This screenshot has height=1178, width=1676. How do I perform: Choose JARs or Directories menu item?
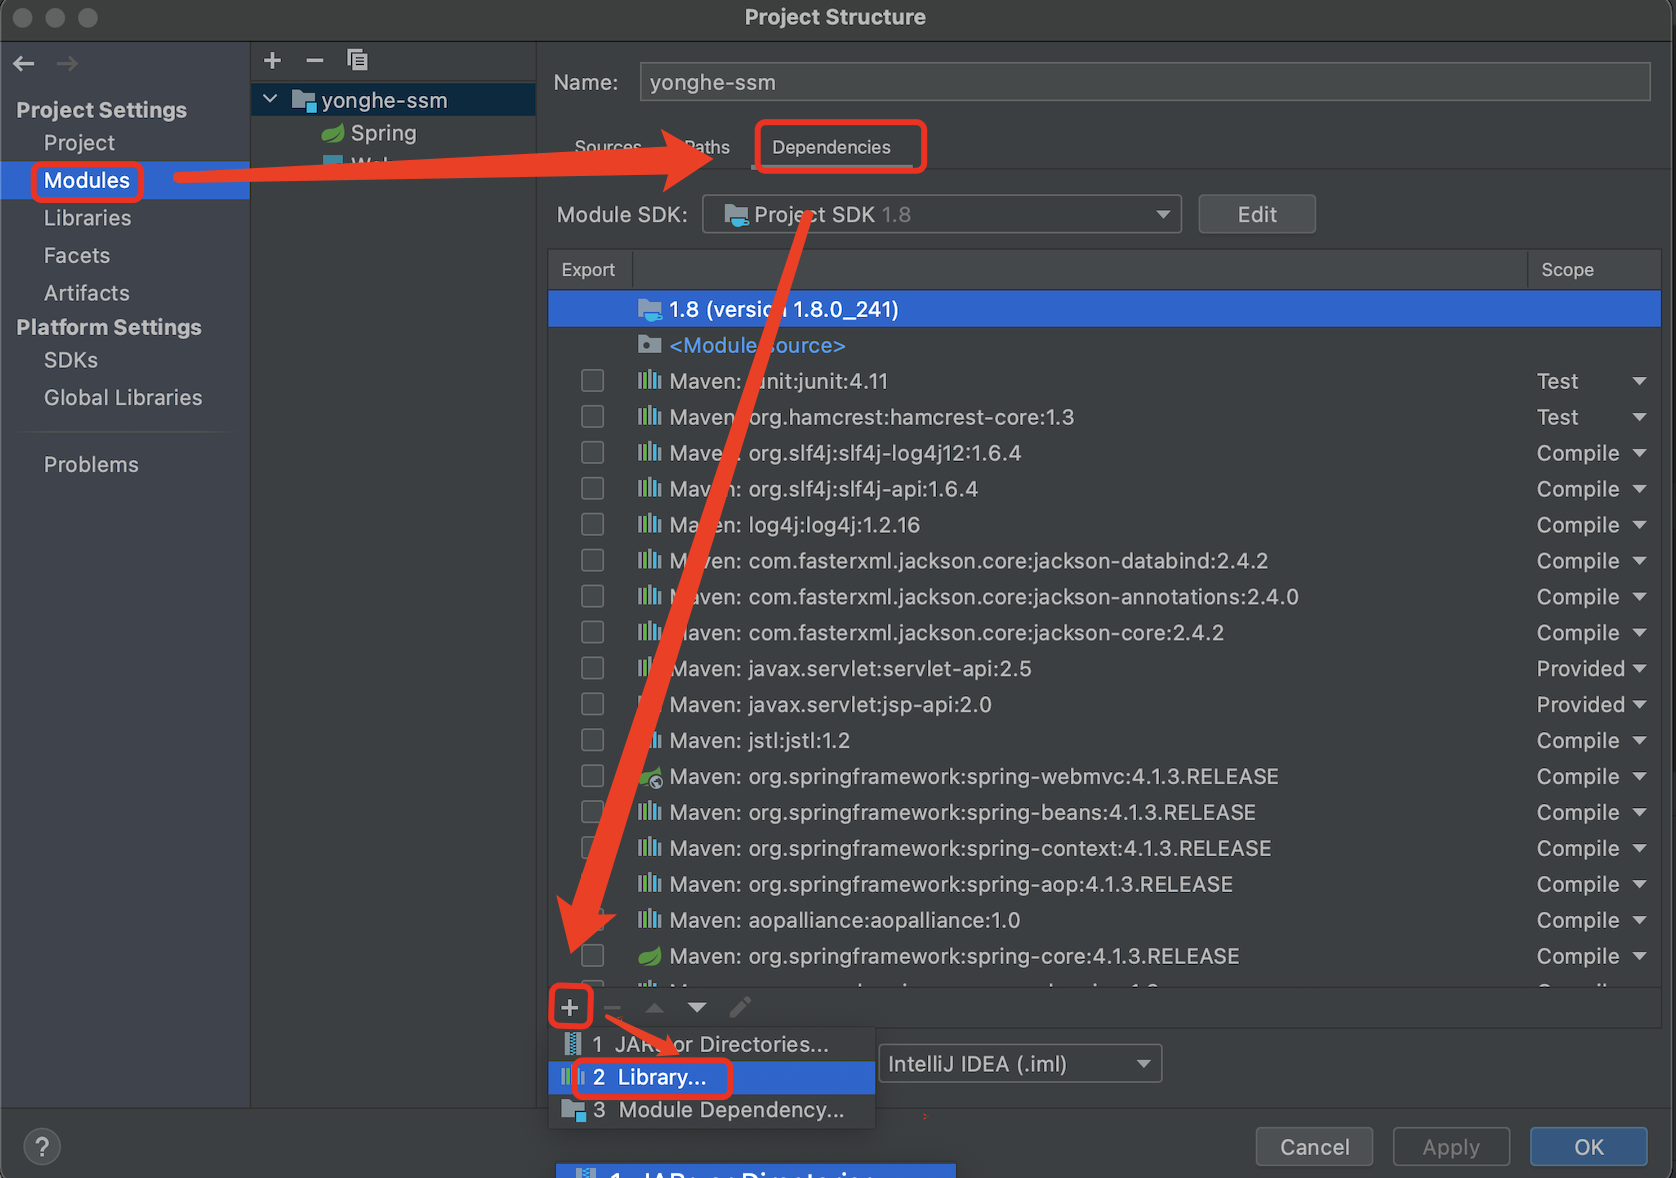[712, 1044]
